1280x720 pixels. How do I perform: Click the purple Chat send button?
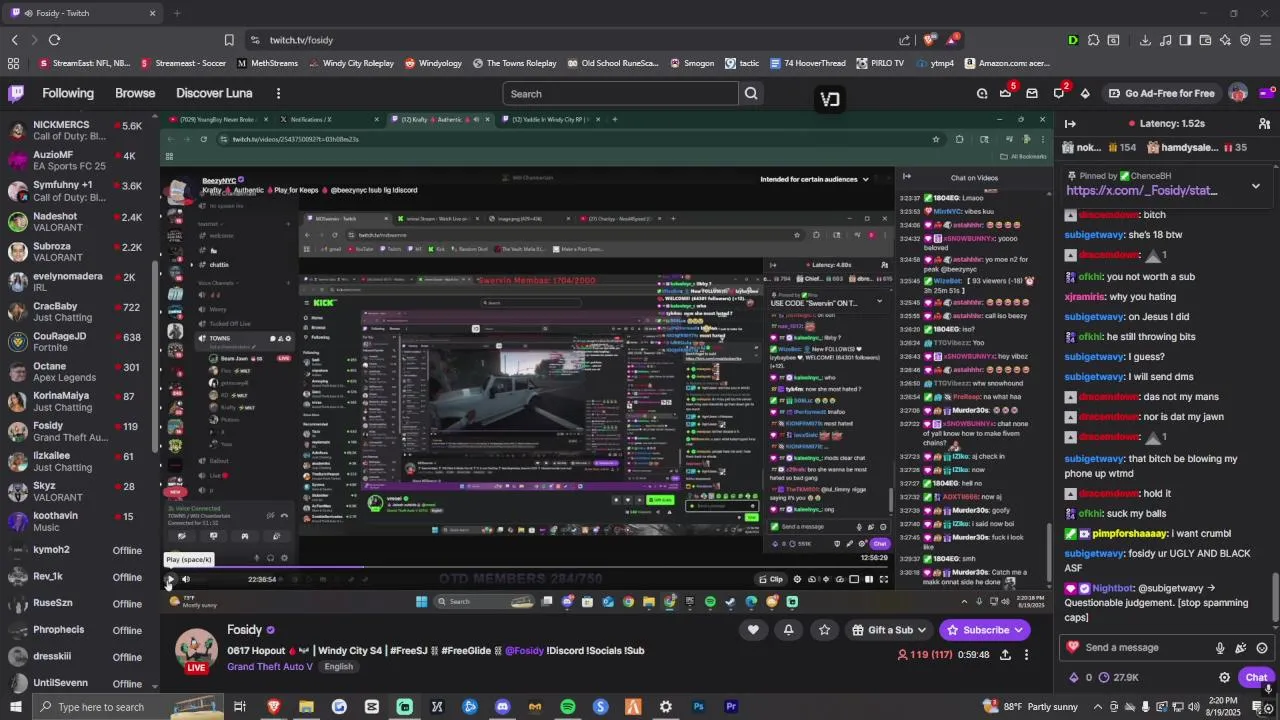pos(1257,678)
